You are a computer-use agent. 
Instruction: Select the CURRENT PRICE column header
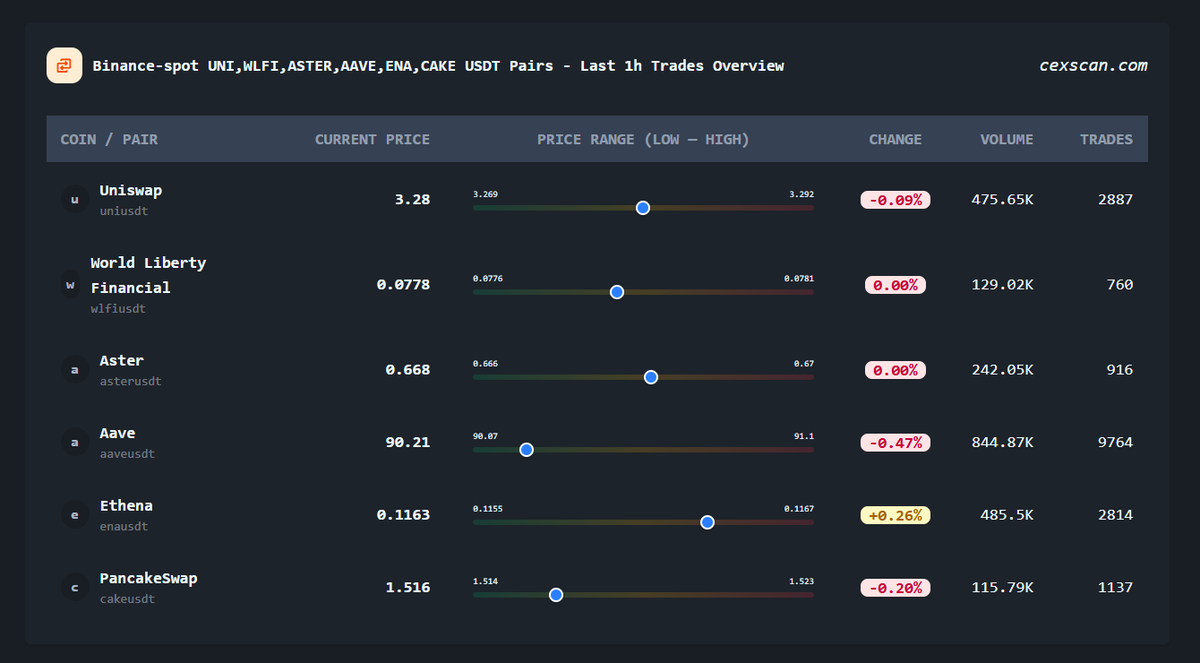pyautogui.click(x=372, y=139)
